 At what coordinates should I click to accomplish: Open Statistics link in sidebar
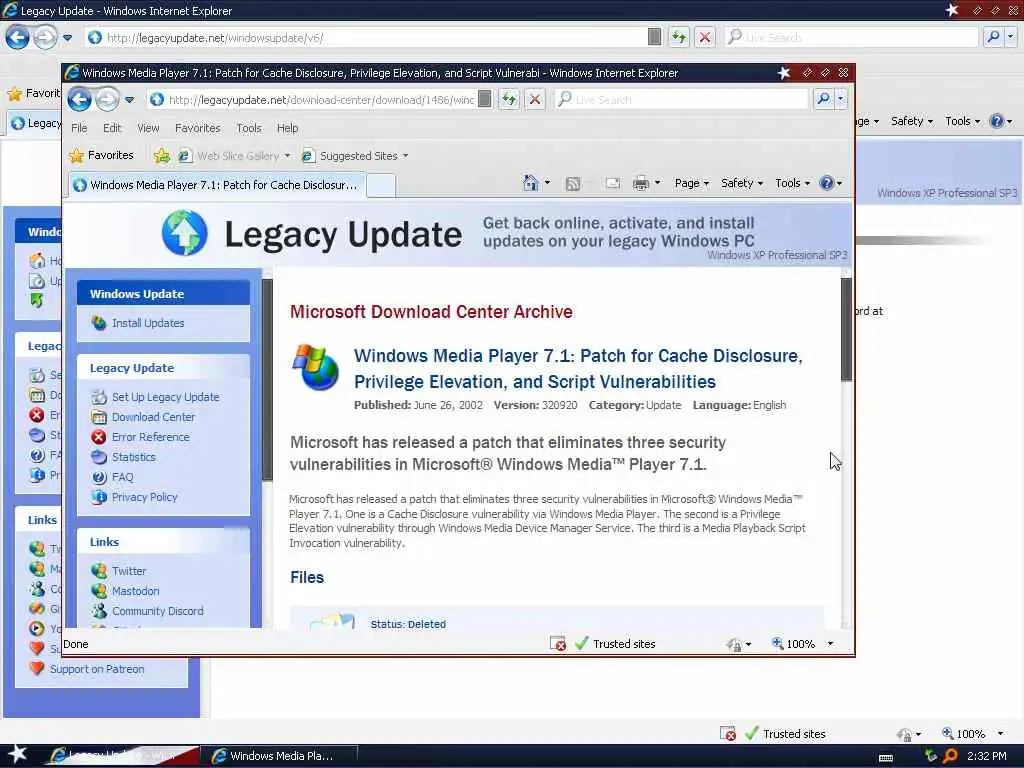[133, 457]
